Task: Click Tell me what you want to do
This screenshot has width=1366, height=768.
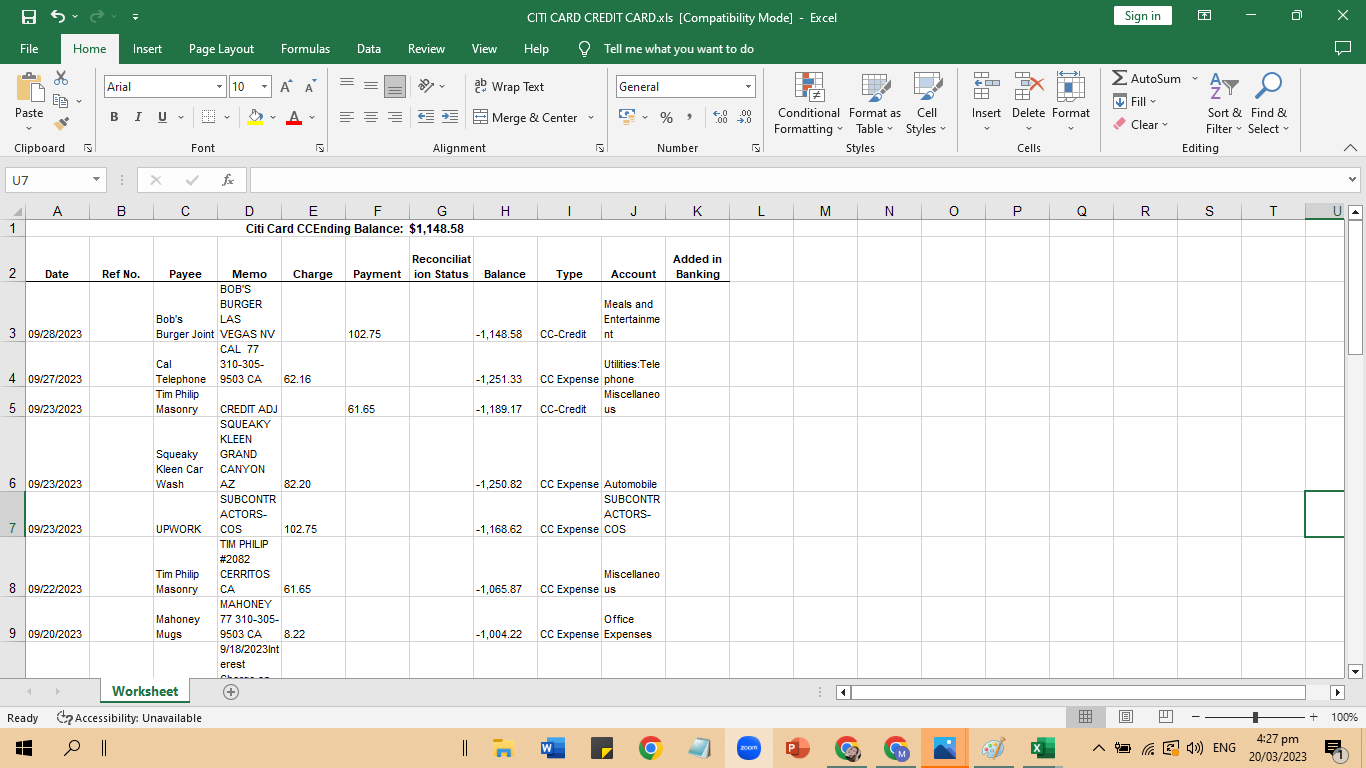Action: (x=679, y=48)
